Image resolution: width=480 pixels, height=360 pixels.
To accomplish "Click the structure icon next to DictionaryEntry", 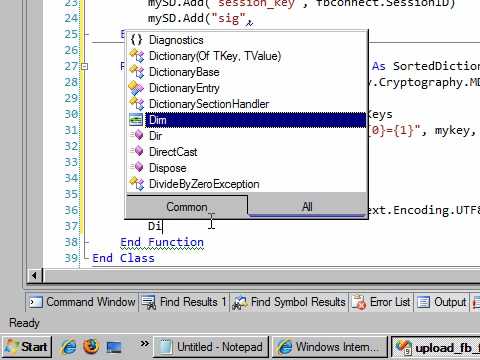I will (x=136, y=88).
